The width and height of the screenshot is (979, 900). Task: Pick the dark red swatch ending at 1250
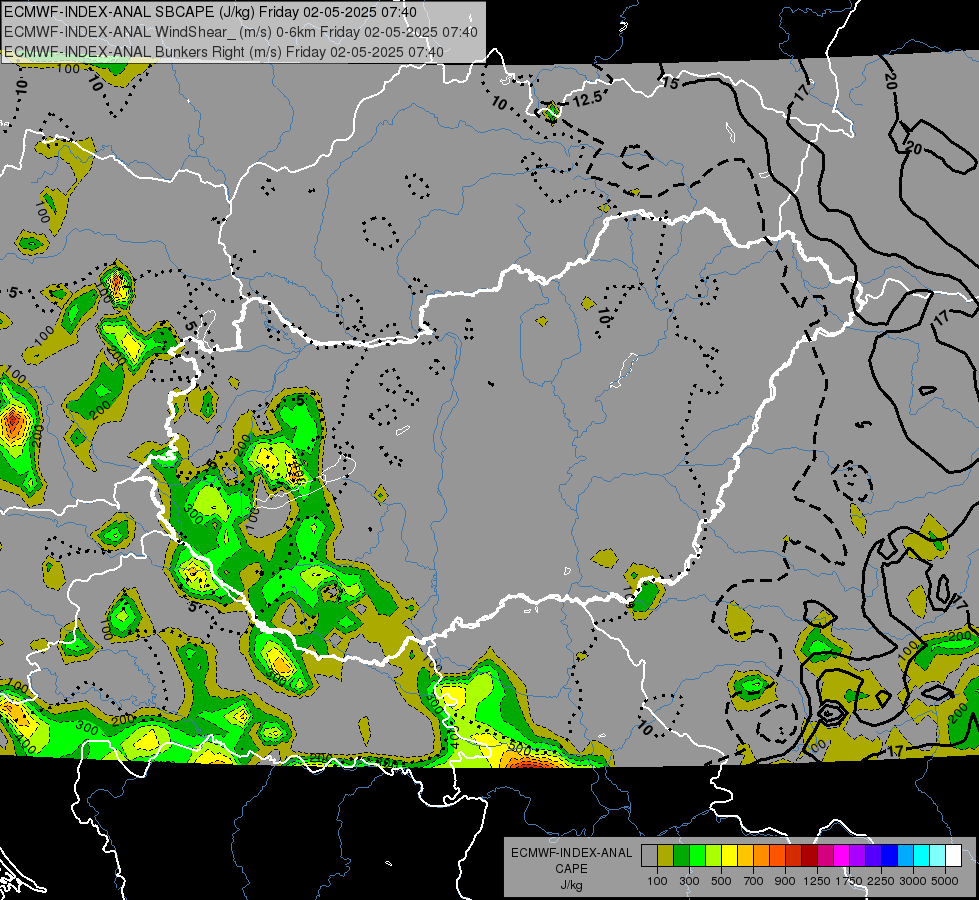click(809, 855)
